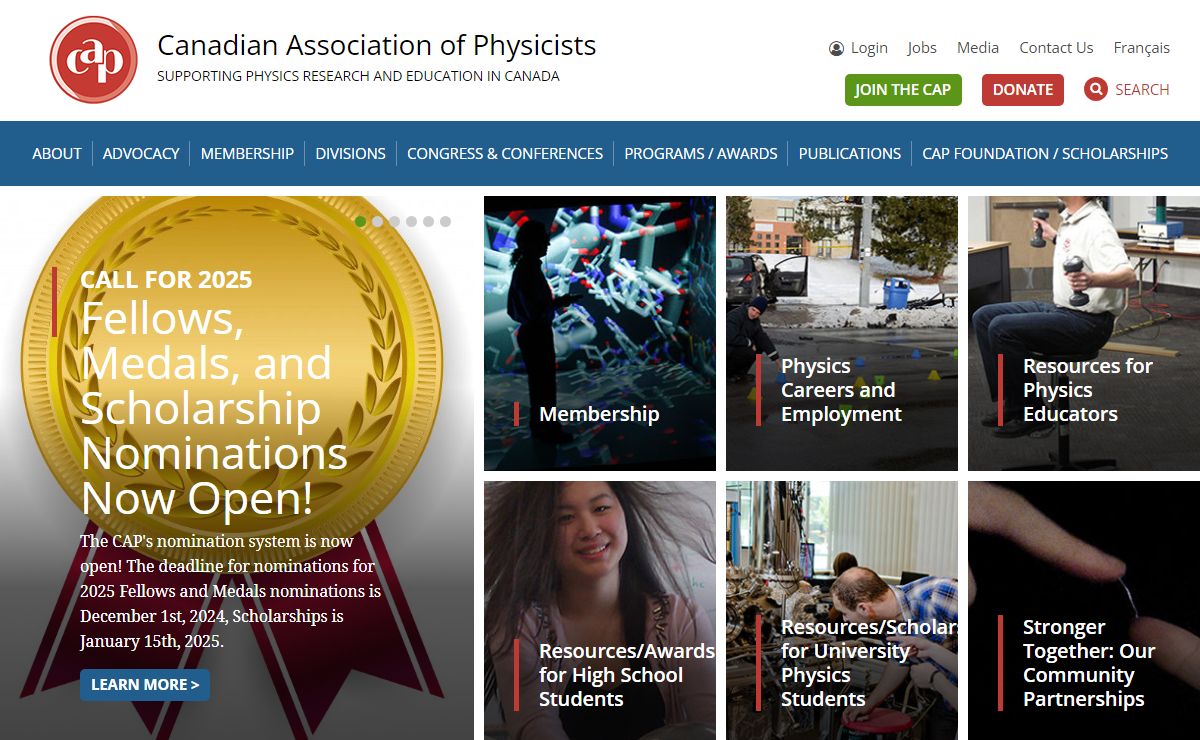
Task: Open the ABOUT menu
Action: click(x=57, y=153)
